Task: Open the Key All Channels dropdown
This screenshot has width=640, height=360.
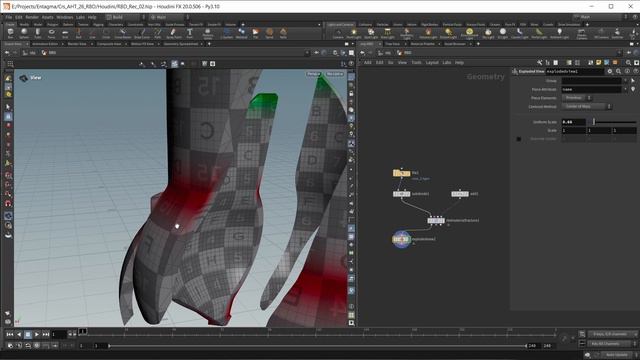Action: pyautogui.click(x=613, y=344)
